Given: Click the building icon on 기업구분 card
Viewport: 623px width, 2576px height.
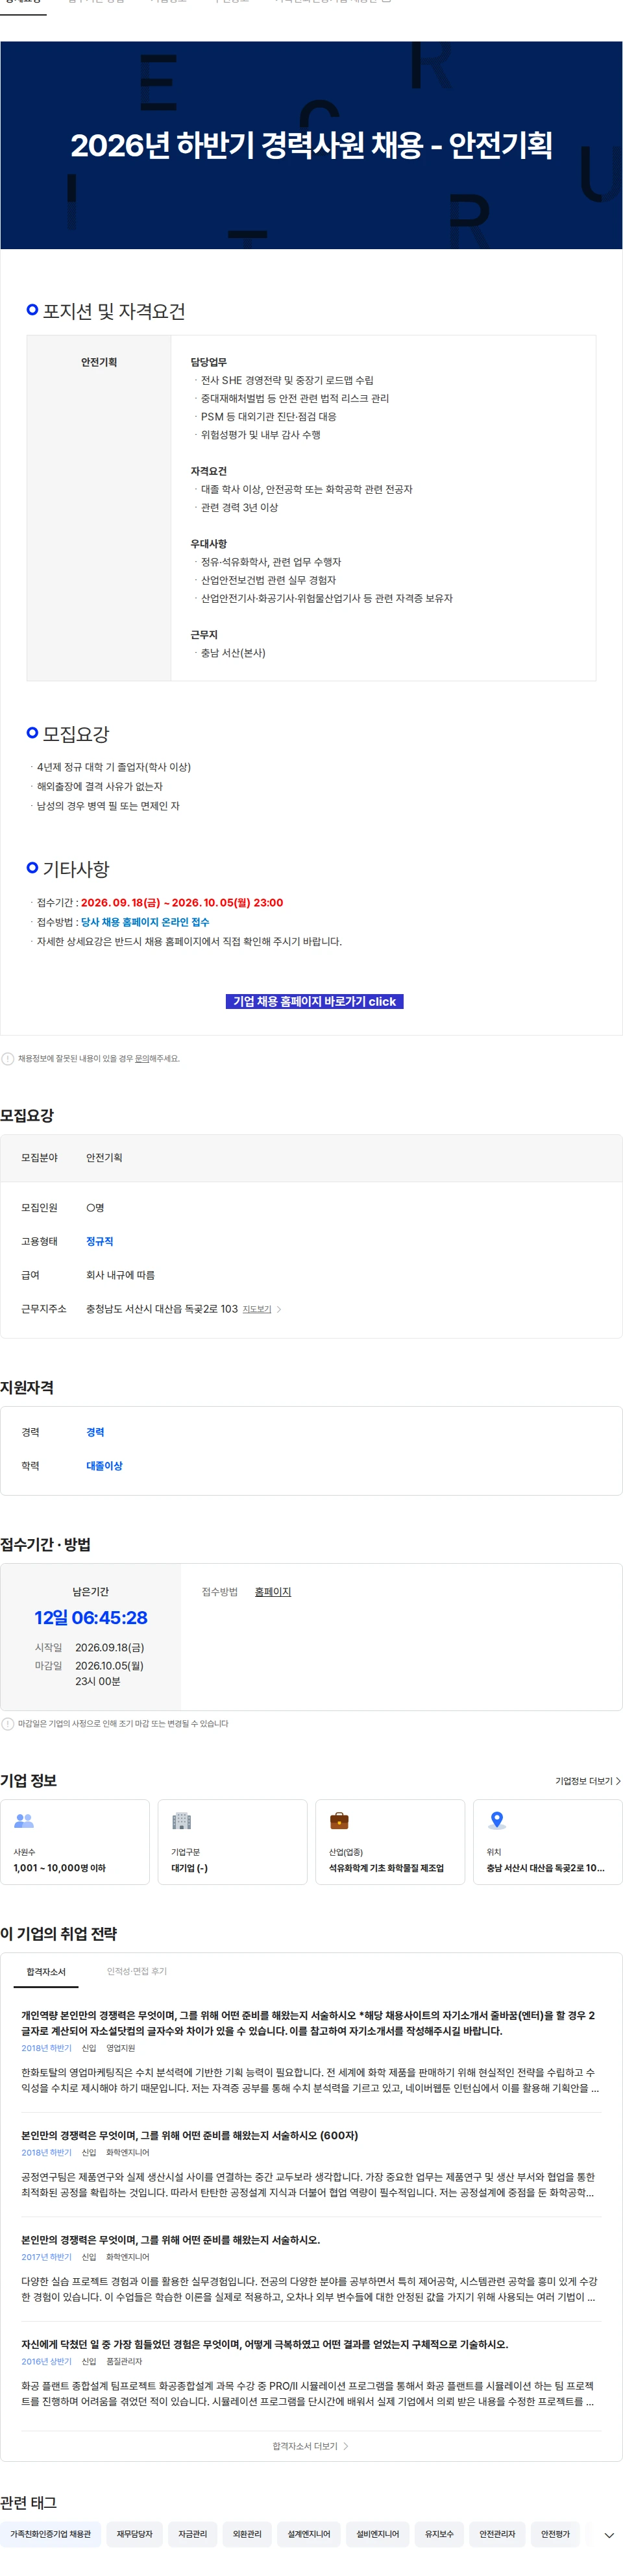Looking at the screenshot, I should pos(181,1820).
